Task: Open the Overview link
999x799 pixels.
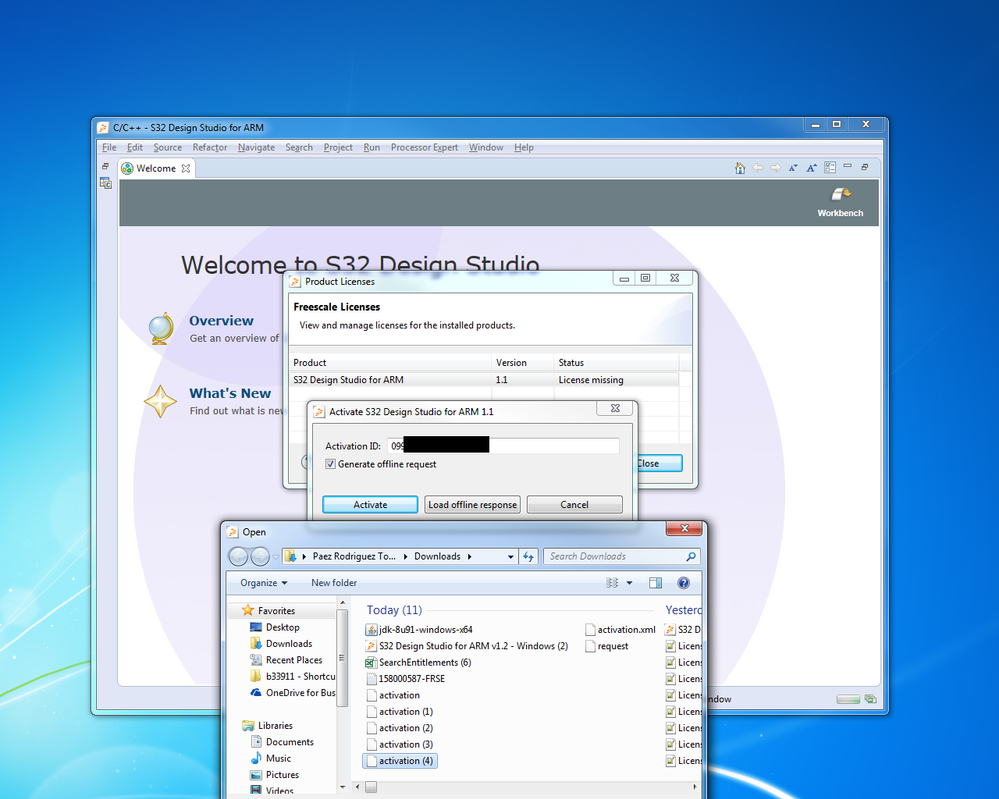Action: coord(221,320)
